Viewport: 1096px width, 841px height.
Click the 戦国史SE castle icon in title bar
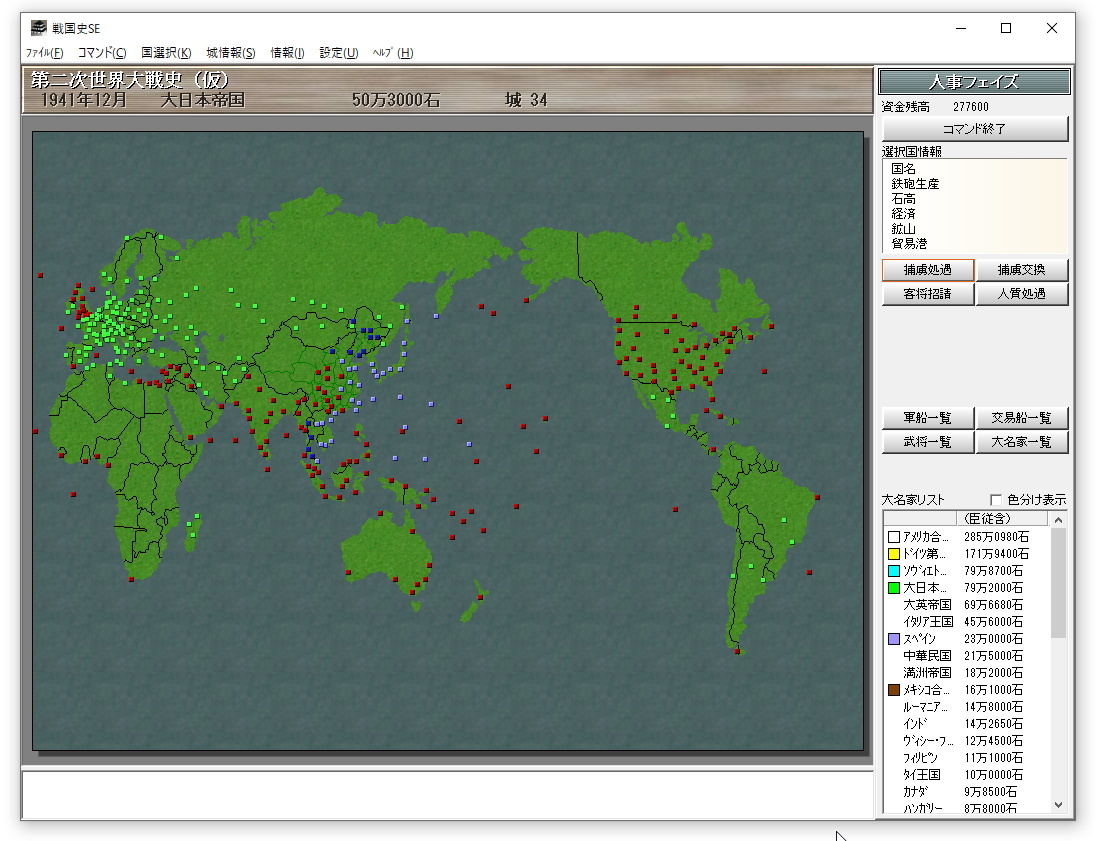coord(39,28)
